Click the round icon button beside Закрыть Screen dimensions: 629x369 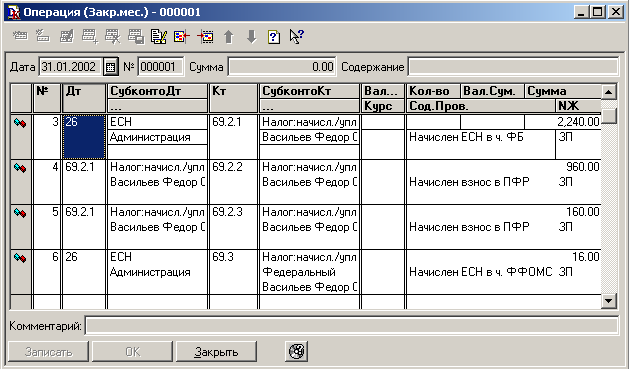(x=297, y=351)
